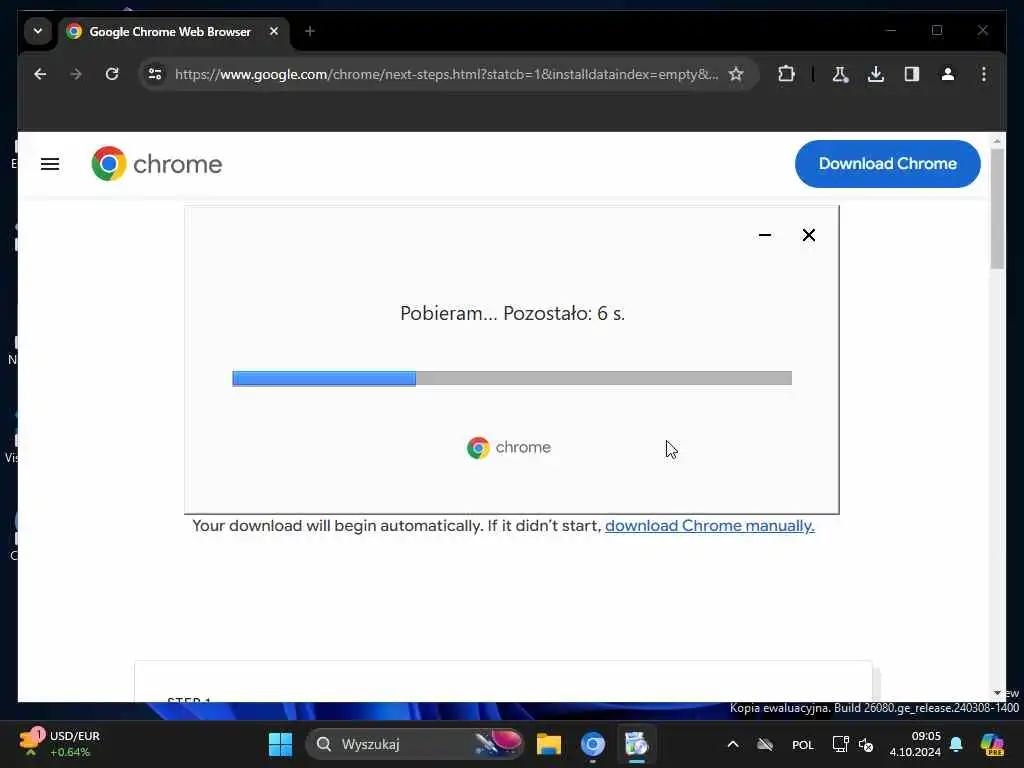Viewport: 1024px width, 768px height.
Task: Open File Explorer from the taskbar
Action: [x=549, y=744]
